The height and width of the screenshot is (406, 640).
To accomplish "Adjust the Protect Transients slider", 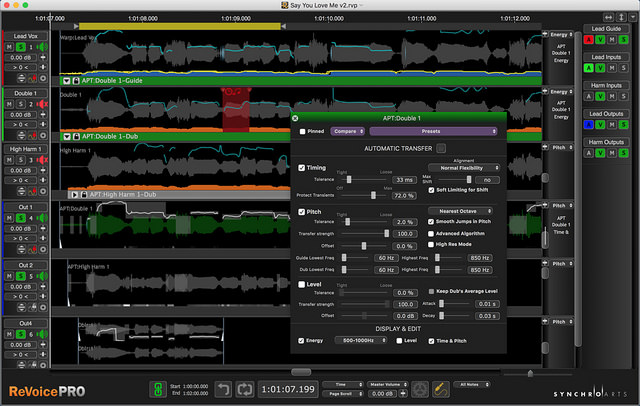I will pos(373,195).
